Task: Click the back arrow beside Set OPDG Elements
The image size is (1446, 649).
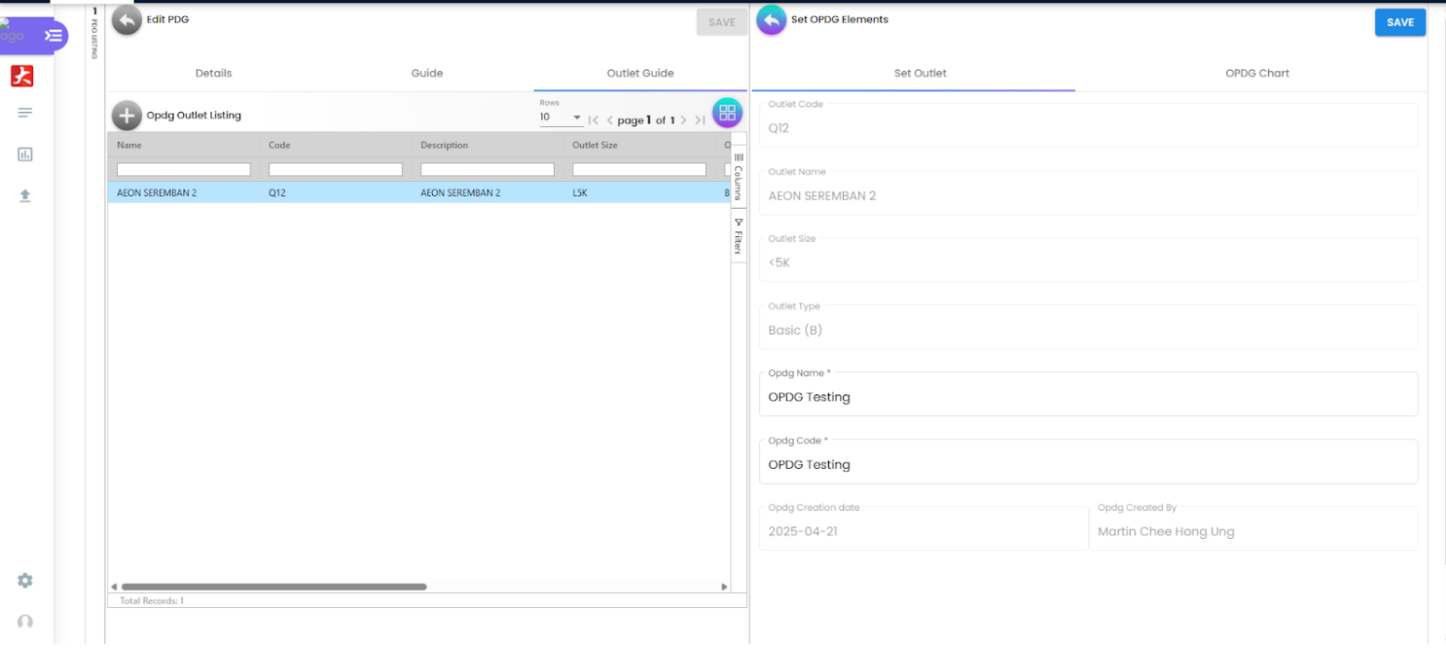Action: point(771,20)
